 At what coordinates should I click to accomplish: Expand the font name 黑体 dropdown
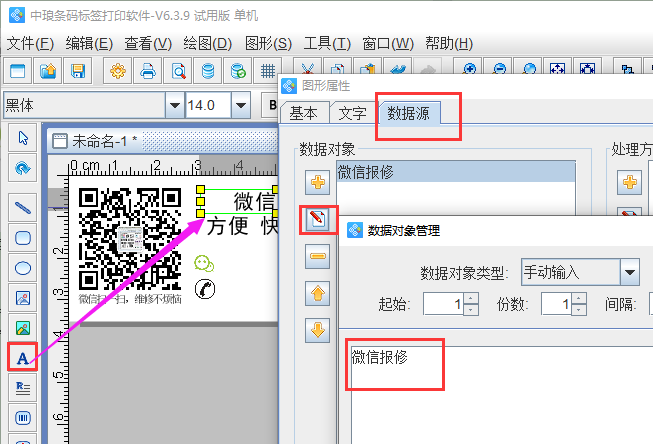tap(175, 105)
